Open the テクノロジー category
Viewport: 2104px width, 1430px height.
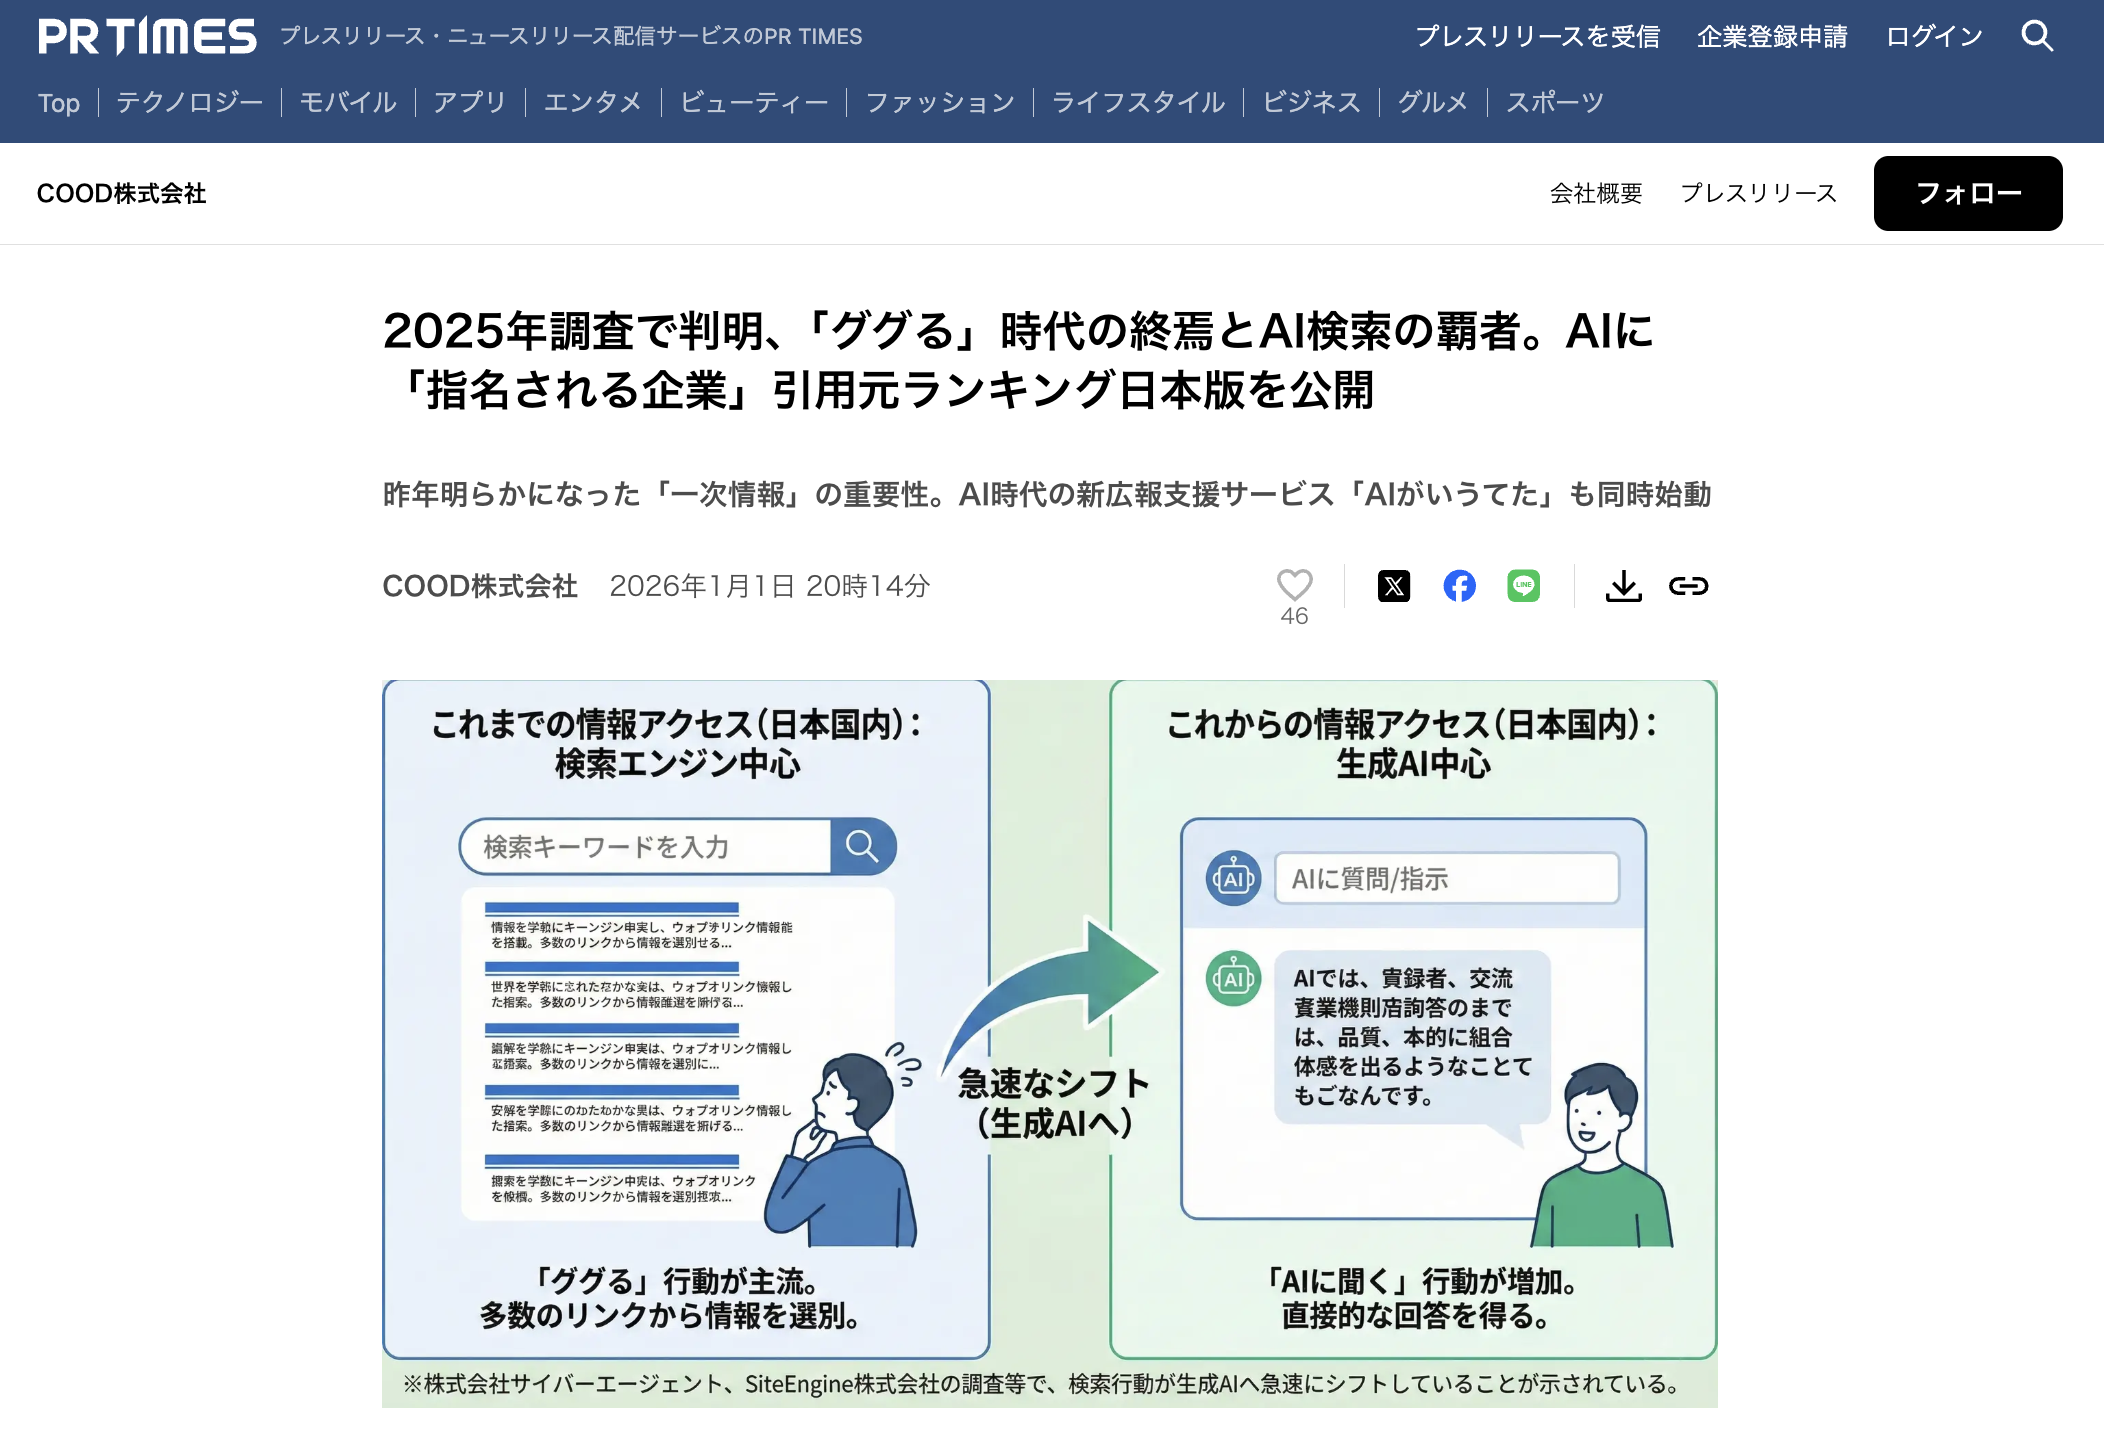click(189, 102)
